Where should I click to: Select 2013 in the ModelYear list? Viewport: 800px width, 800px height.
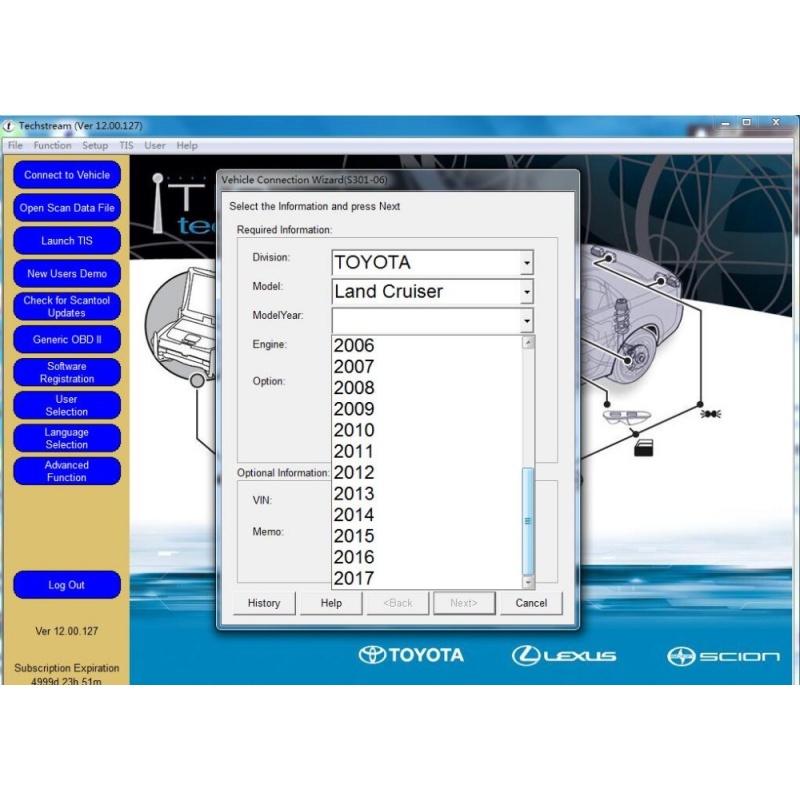click(427, 493)
